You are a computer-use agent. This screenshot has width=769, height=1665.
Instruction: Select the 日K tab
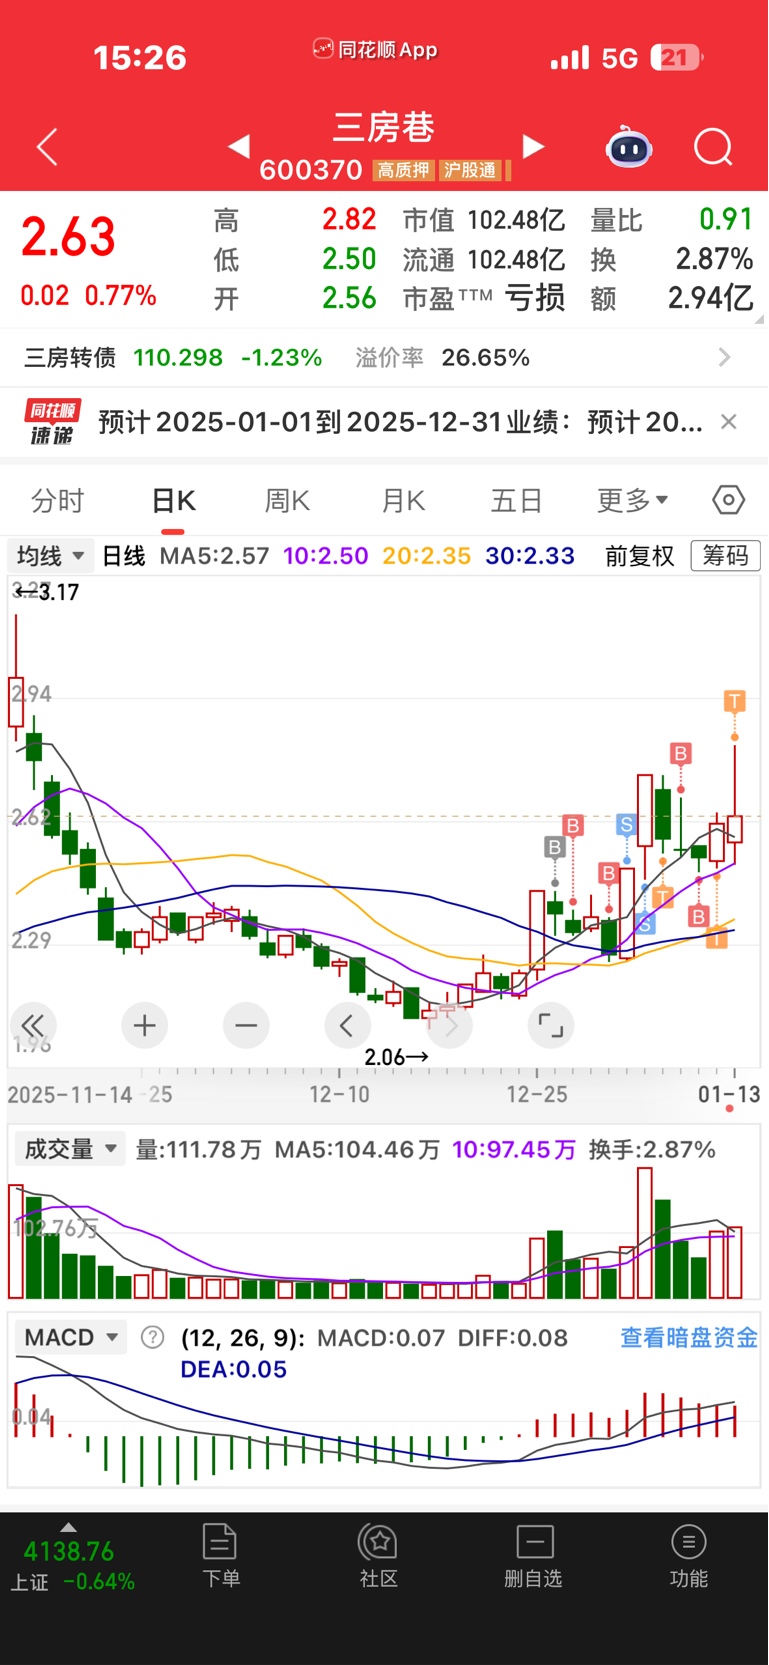click(173, 500)
